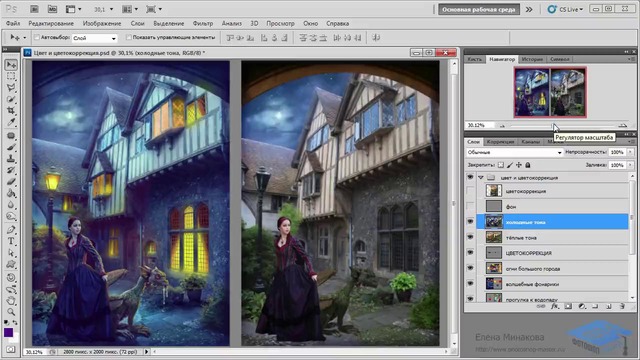
Task: Collapse the 'цвет и цветокоррекция' group
Action: tap(481, 178)
